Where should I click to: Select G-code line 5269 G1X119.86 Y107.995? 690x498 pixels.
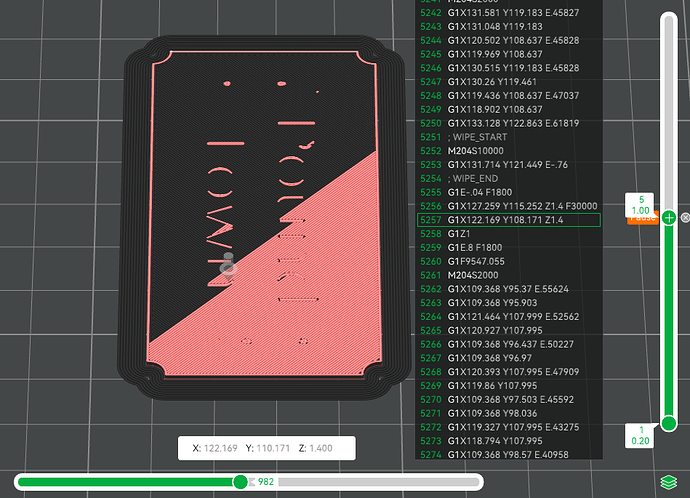(x=509, y=386)
